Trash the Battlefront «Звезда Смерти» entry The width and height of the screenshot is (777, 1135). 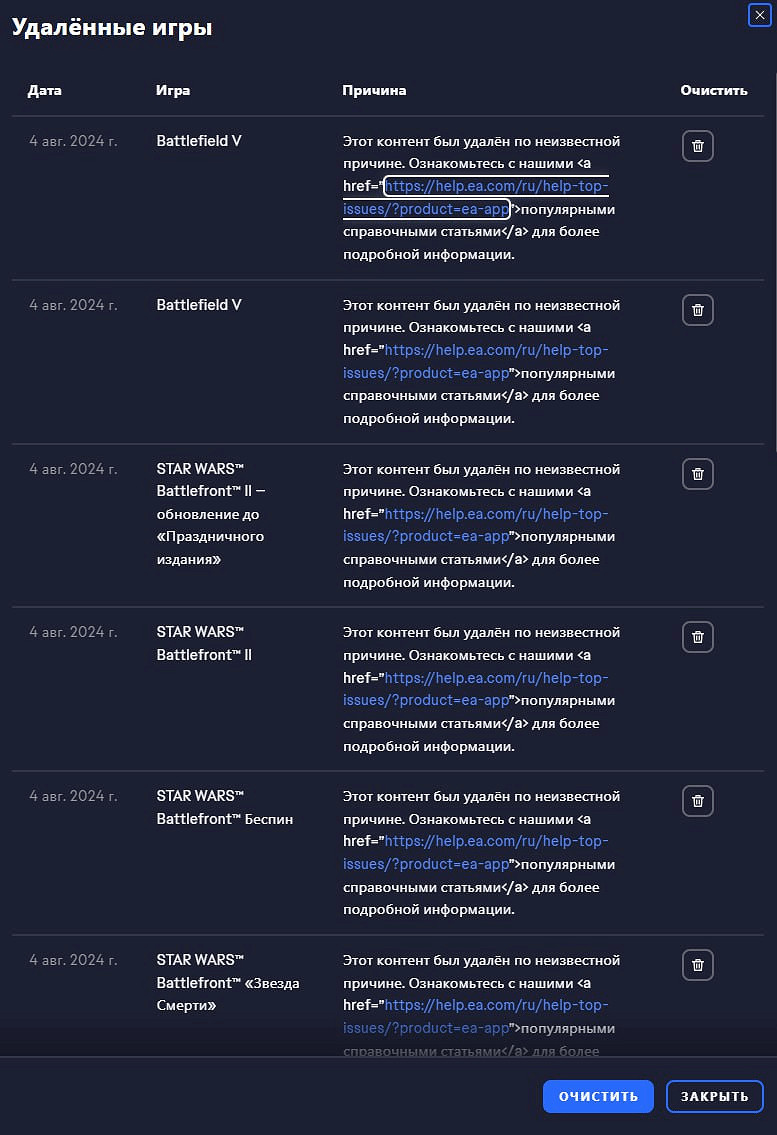(698, 965)
